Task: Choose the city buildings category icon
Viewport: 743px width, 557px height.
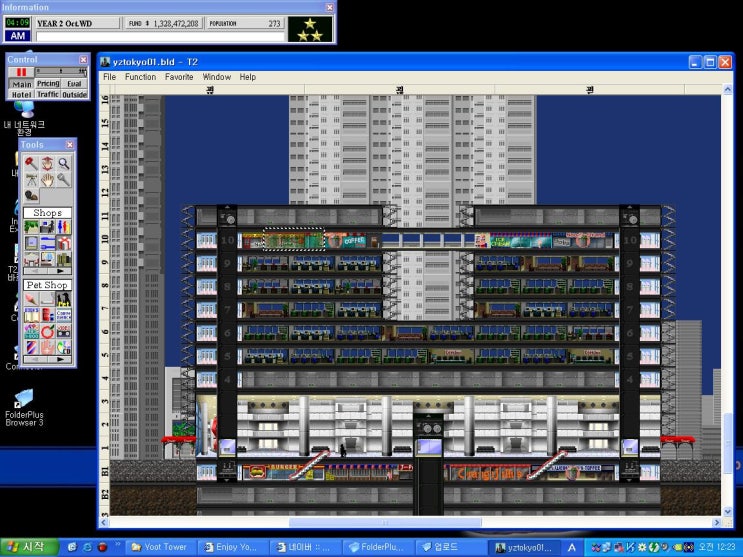Action: [63, 259]
